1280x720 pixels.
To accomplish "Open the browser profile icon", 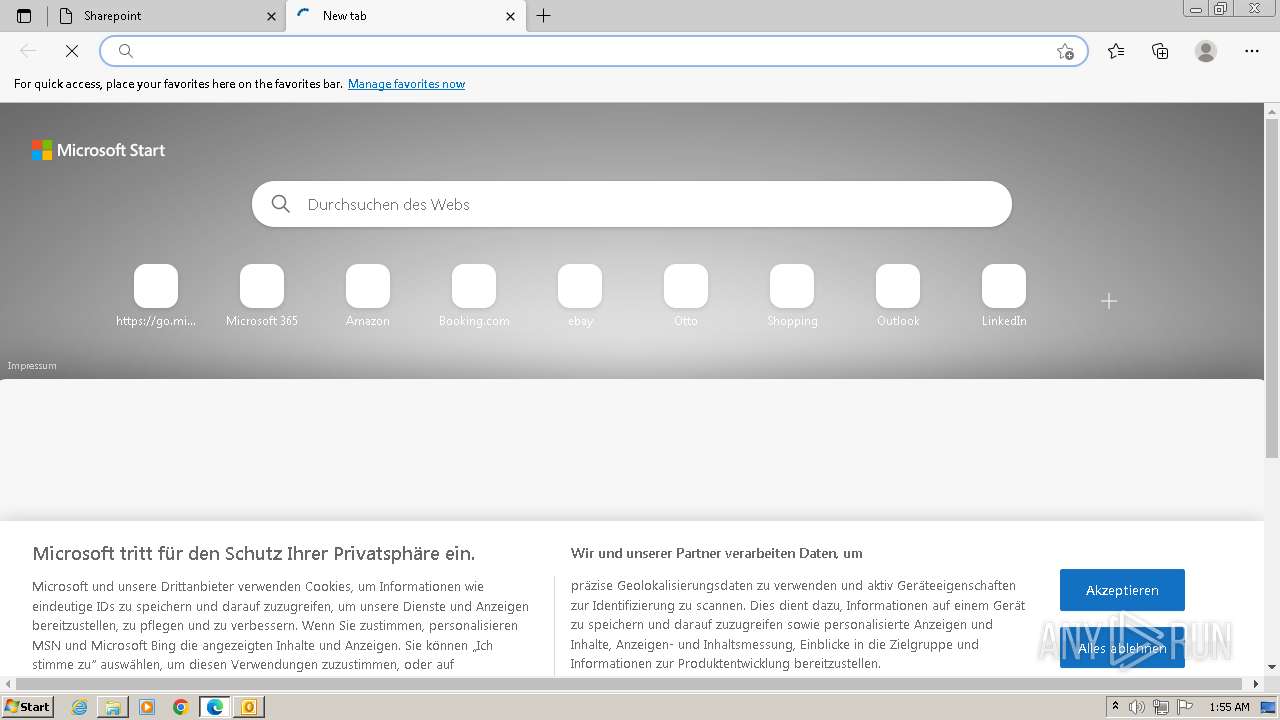I will (1206, 51).
